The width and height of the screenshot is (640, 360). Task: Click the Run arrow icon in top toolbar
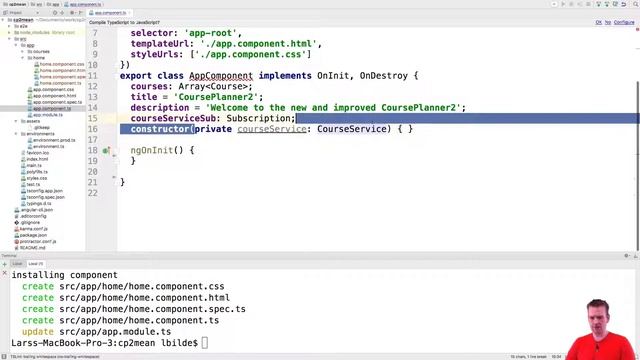[563, 4]
